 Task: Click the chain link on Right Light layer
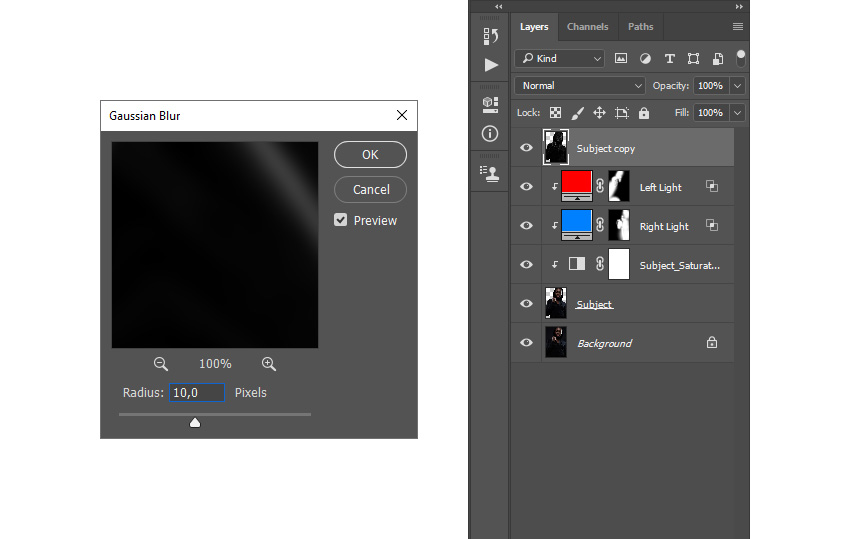coord(600,225)
